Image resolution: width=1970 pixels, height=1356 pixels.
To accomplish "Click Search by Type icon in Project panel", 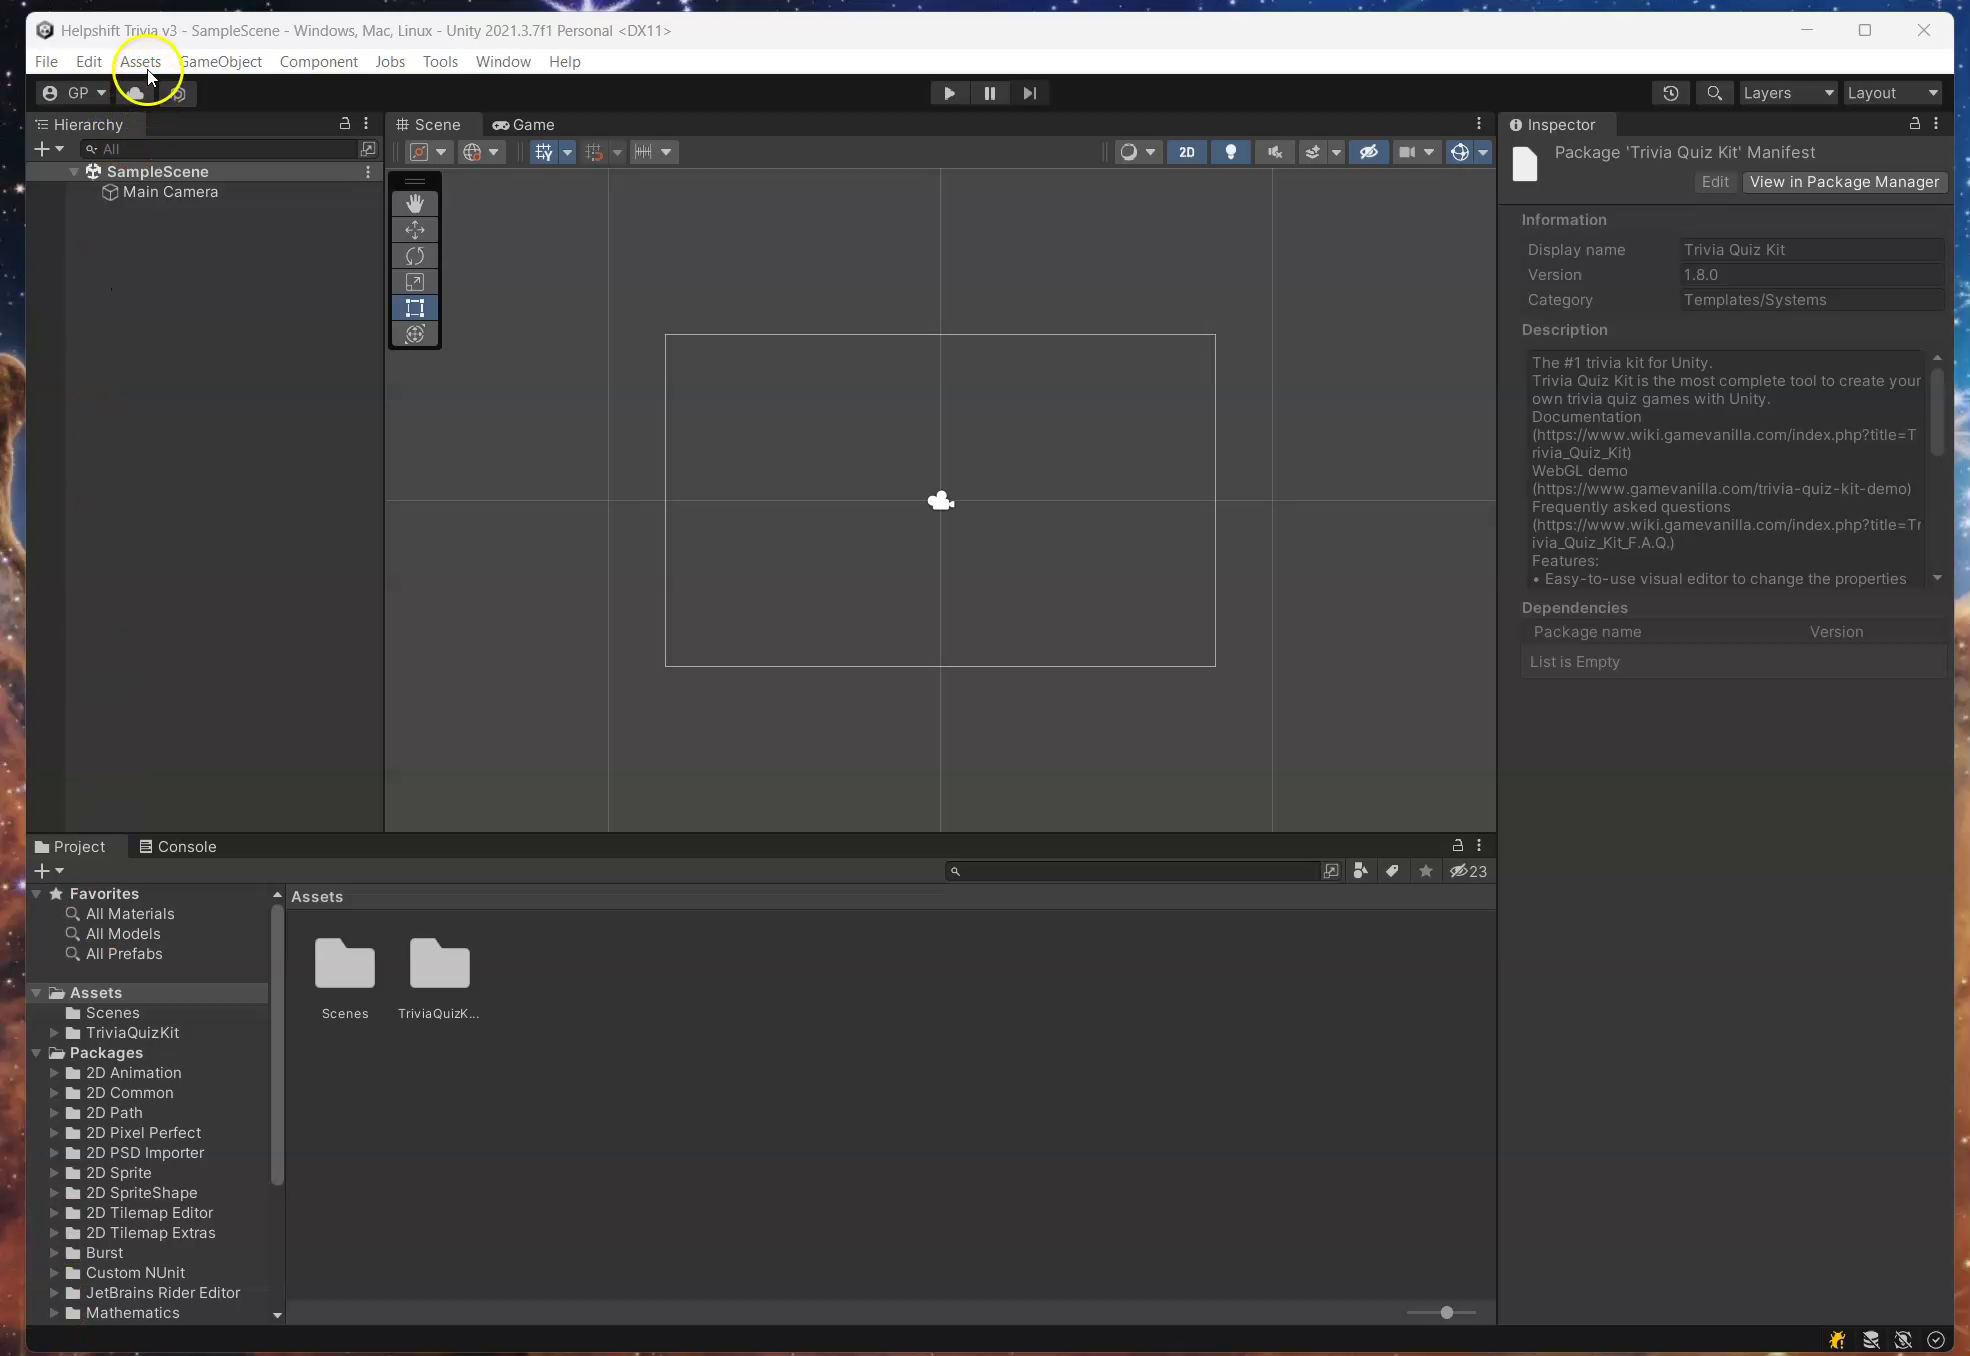I will [1360, 871].
